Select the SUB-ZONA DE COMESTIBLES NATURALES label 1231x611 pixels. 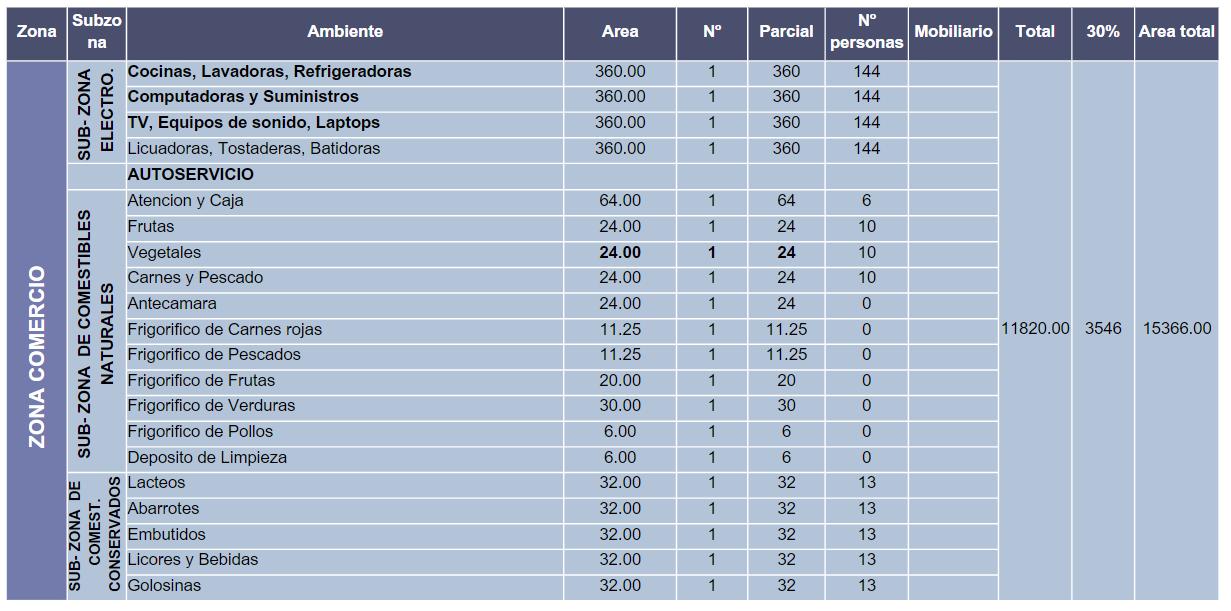click(x=96, y=331)
